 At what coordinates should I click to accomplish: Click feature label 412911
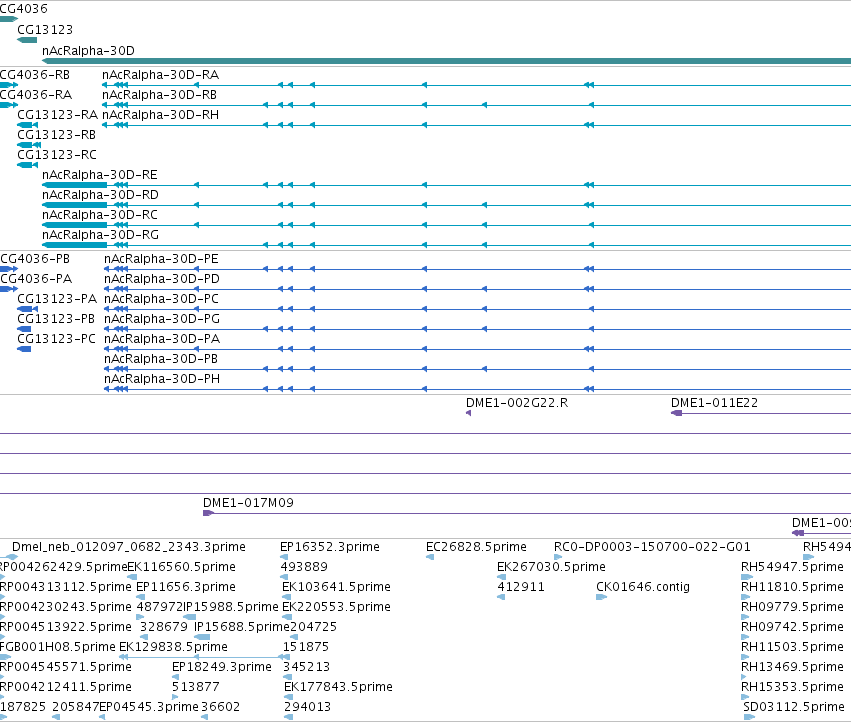click(520, 587)
